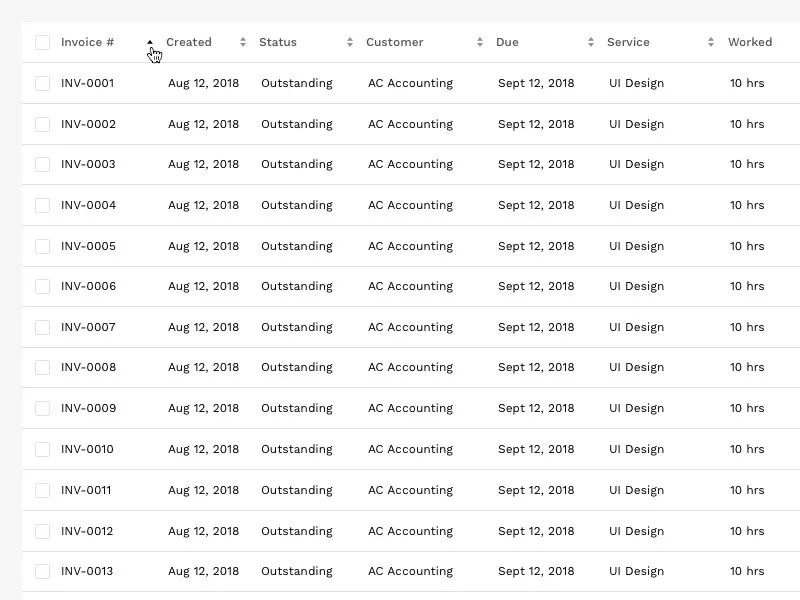Check the box for INV-0002
The width and height of the screenshot is (800, 600).
(42, 124)
